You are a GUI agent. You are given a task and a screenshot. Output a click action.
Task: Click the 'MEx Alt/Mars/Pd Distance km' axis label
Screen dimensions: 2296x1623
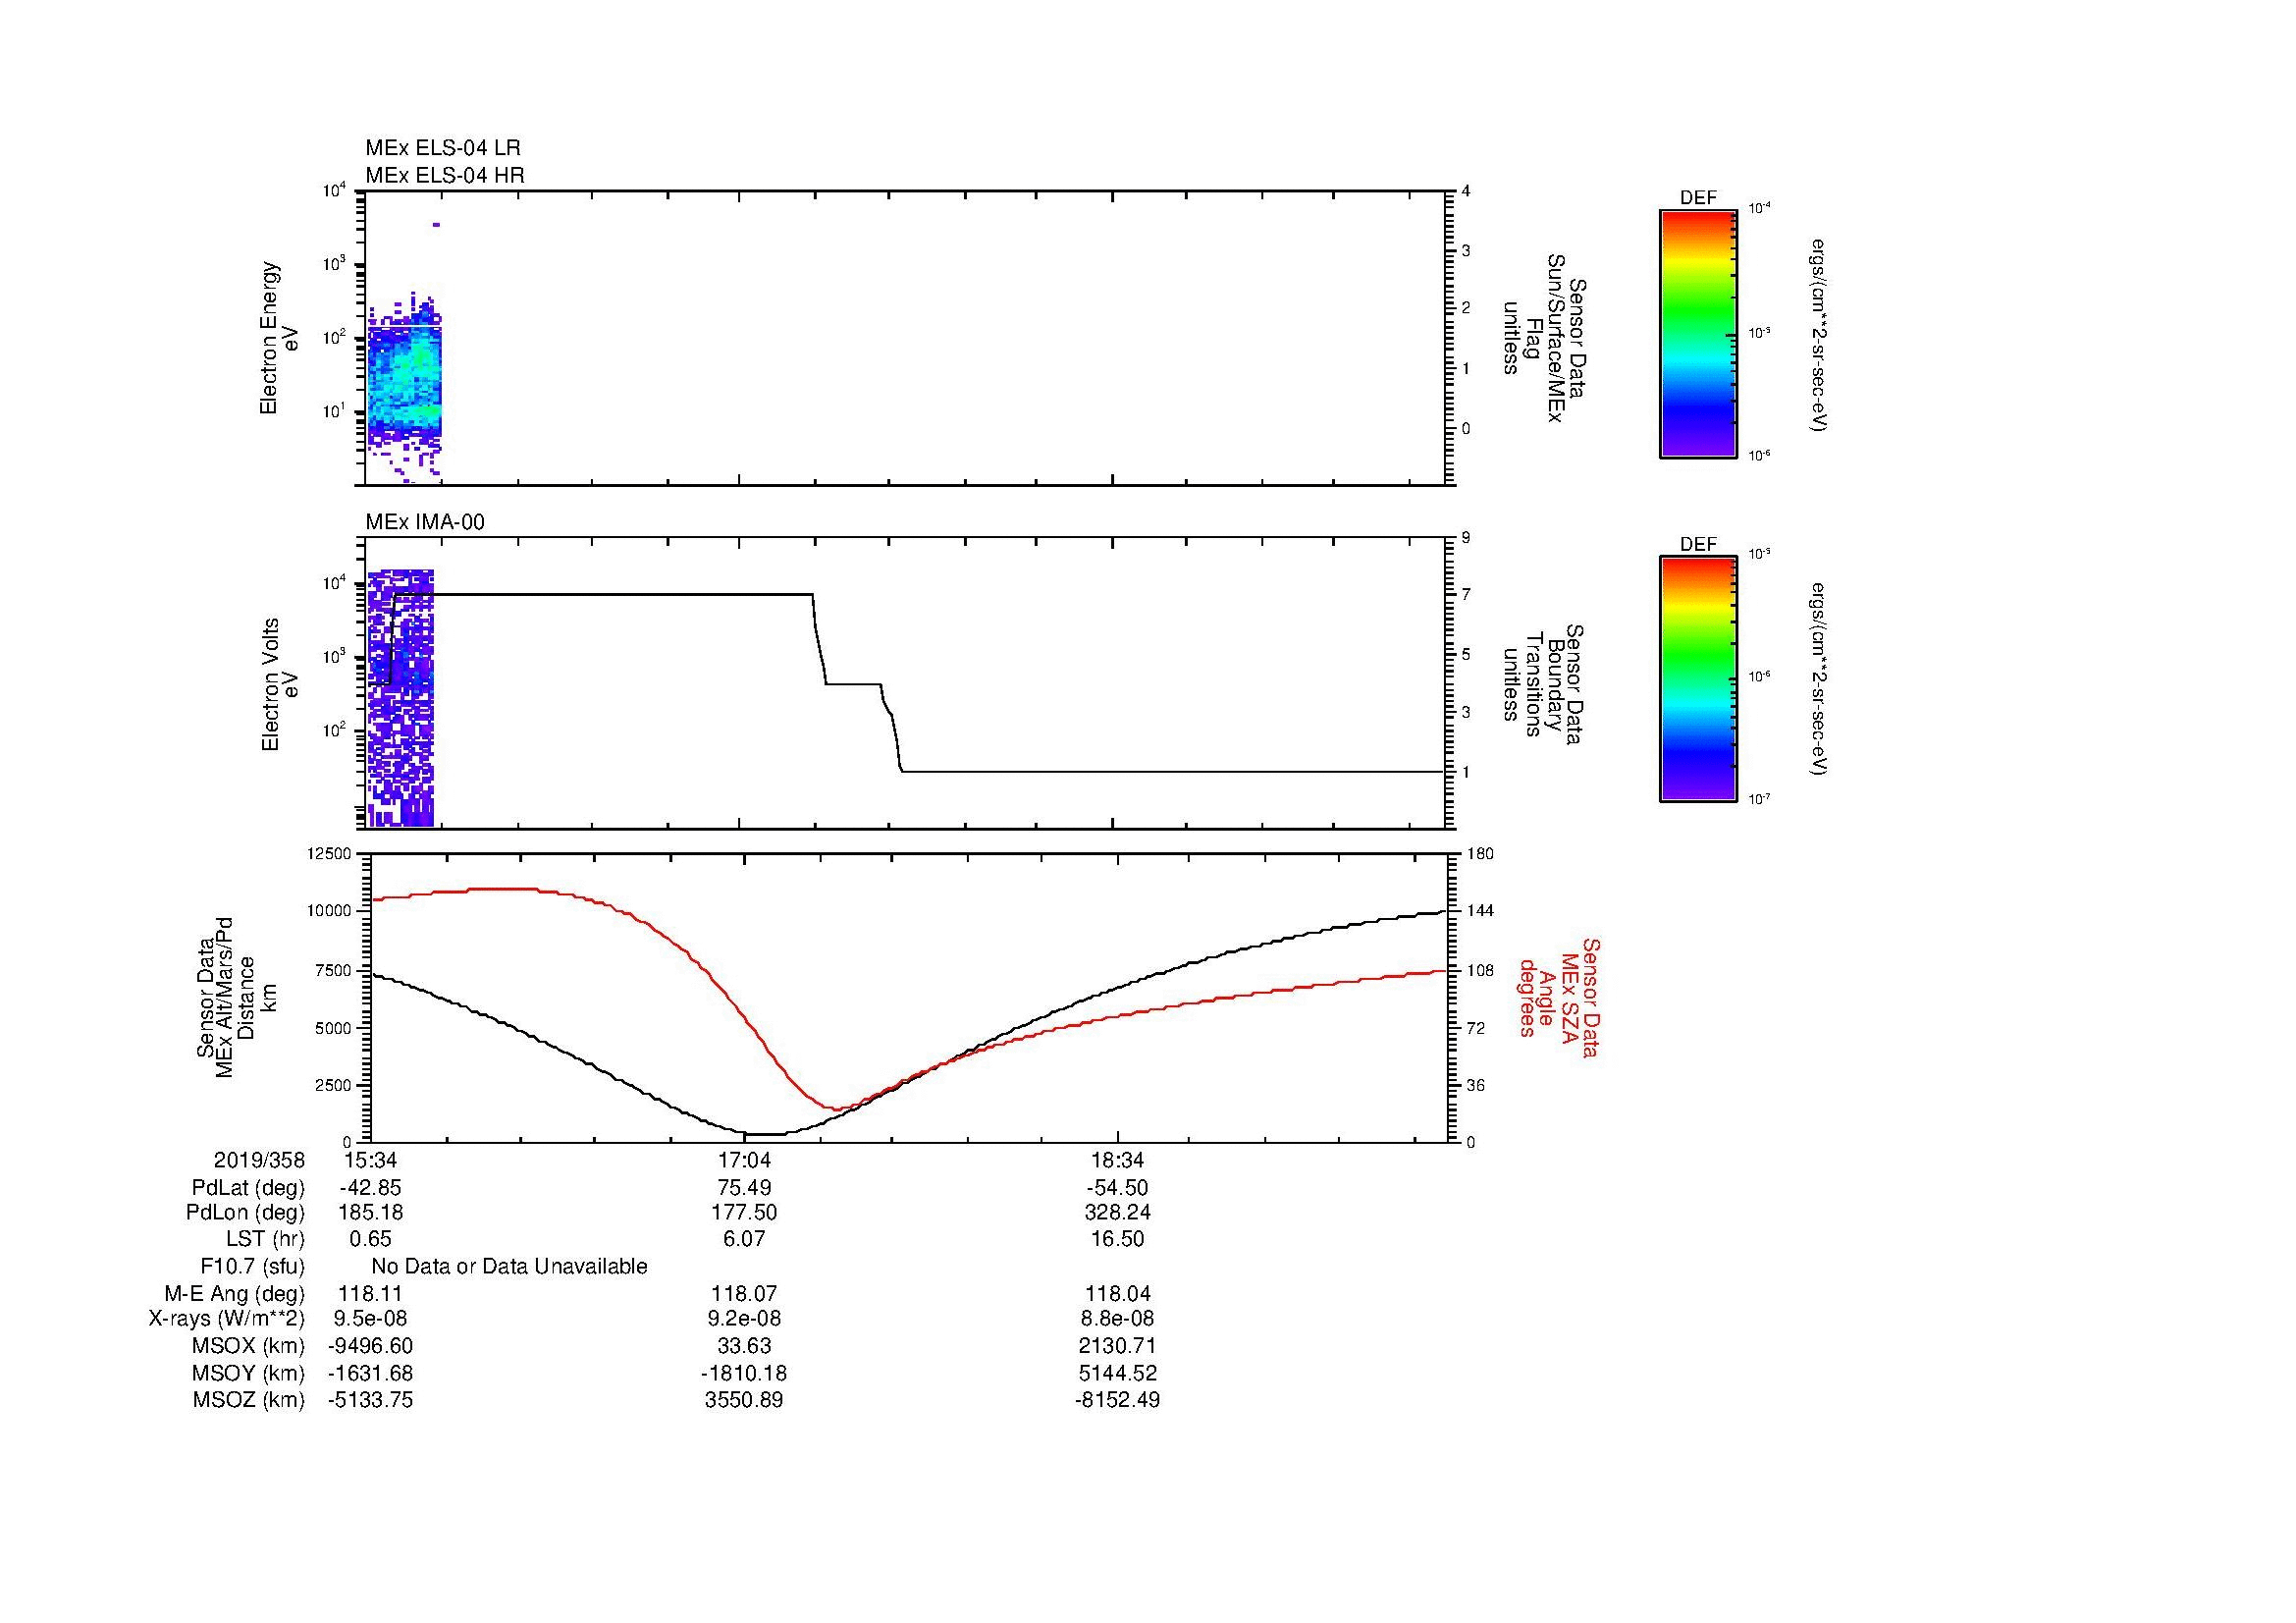pyautogui.click(x=236, y=997)
